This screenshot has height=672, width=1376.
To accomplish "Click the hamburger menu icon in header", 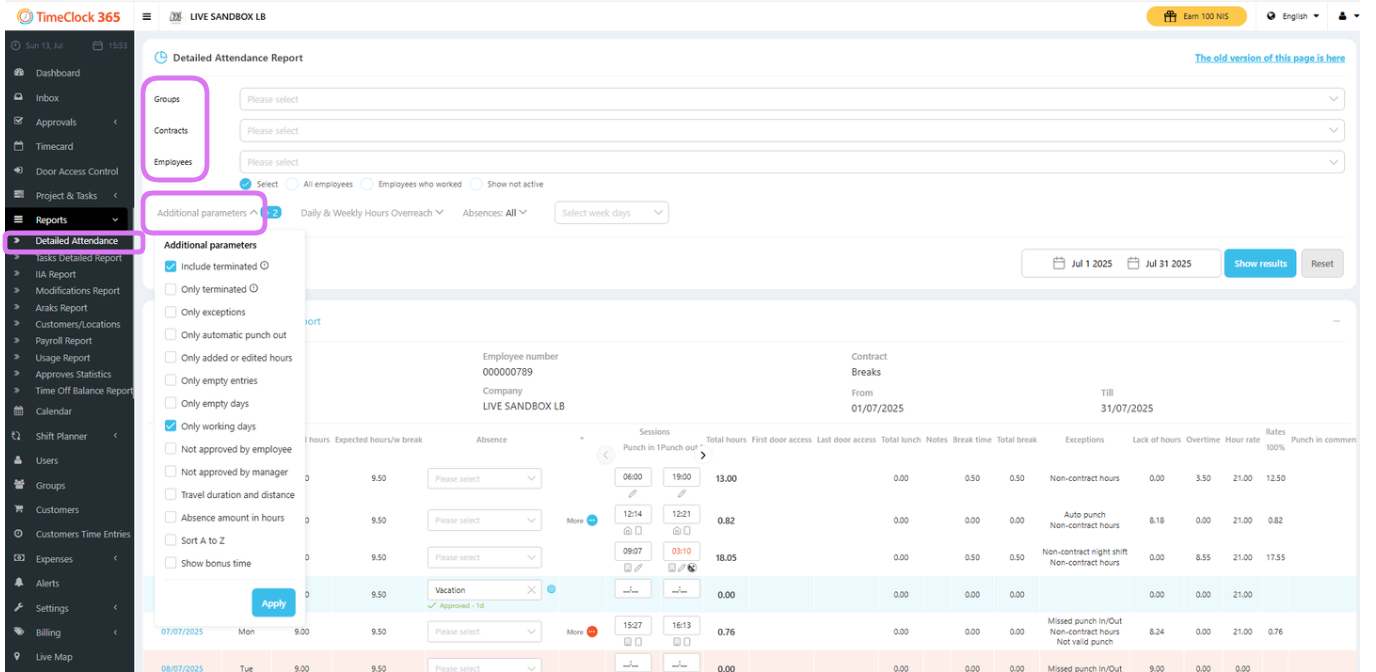I will pyautogui.click(x=147, y=17).
